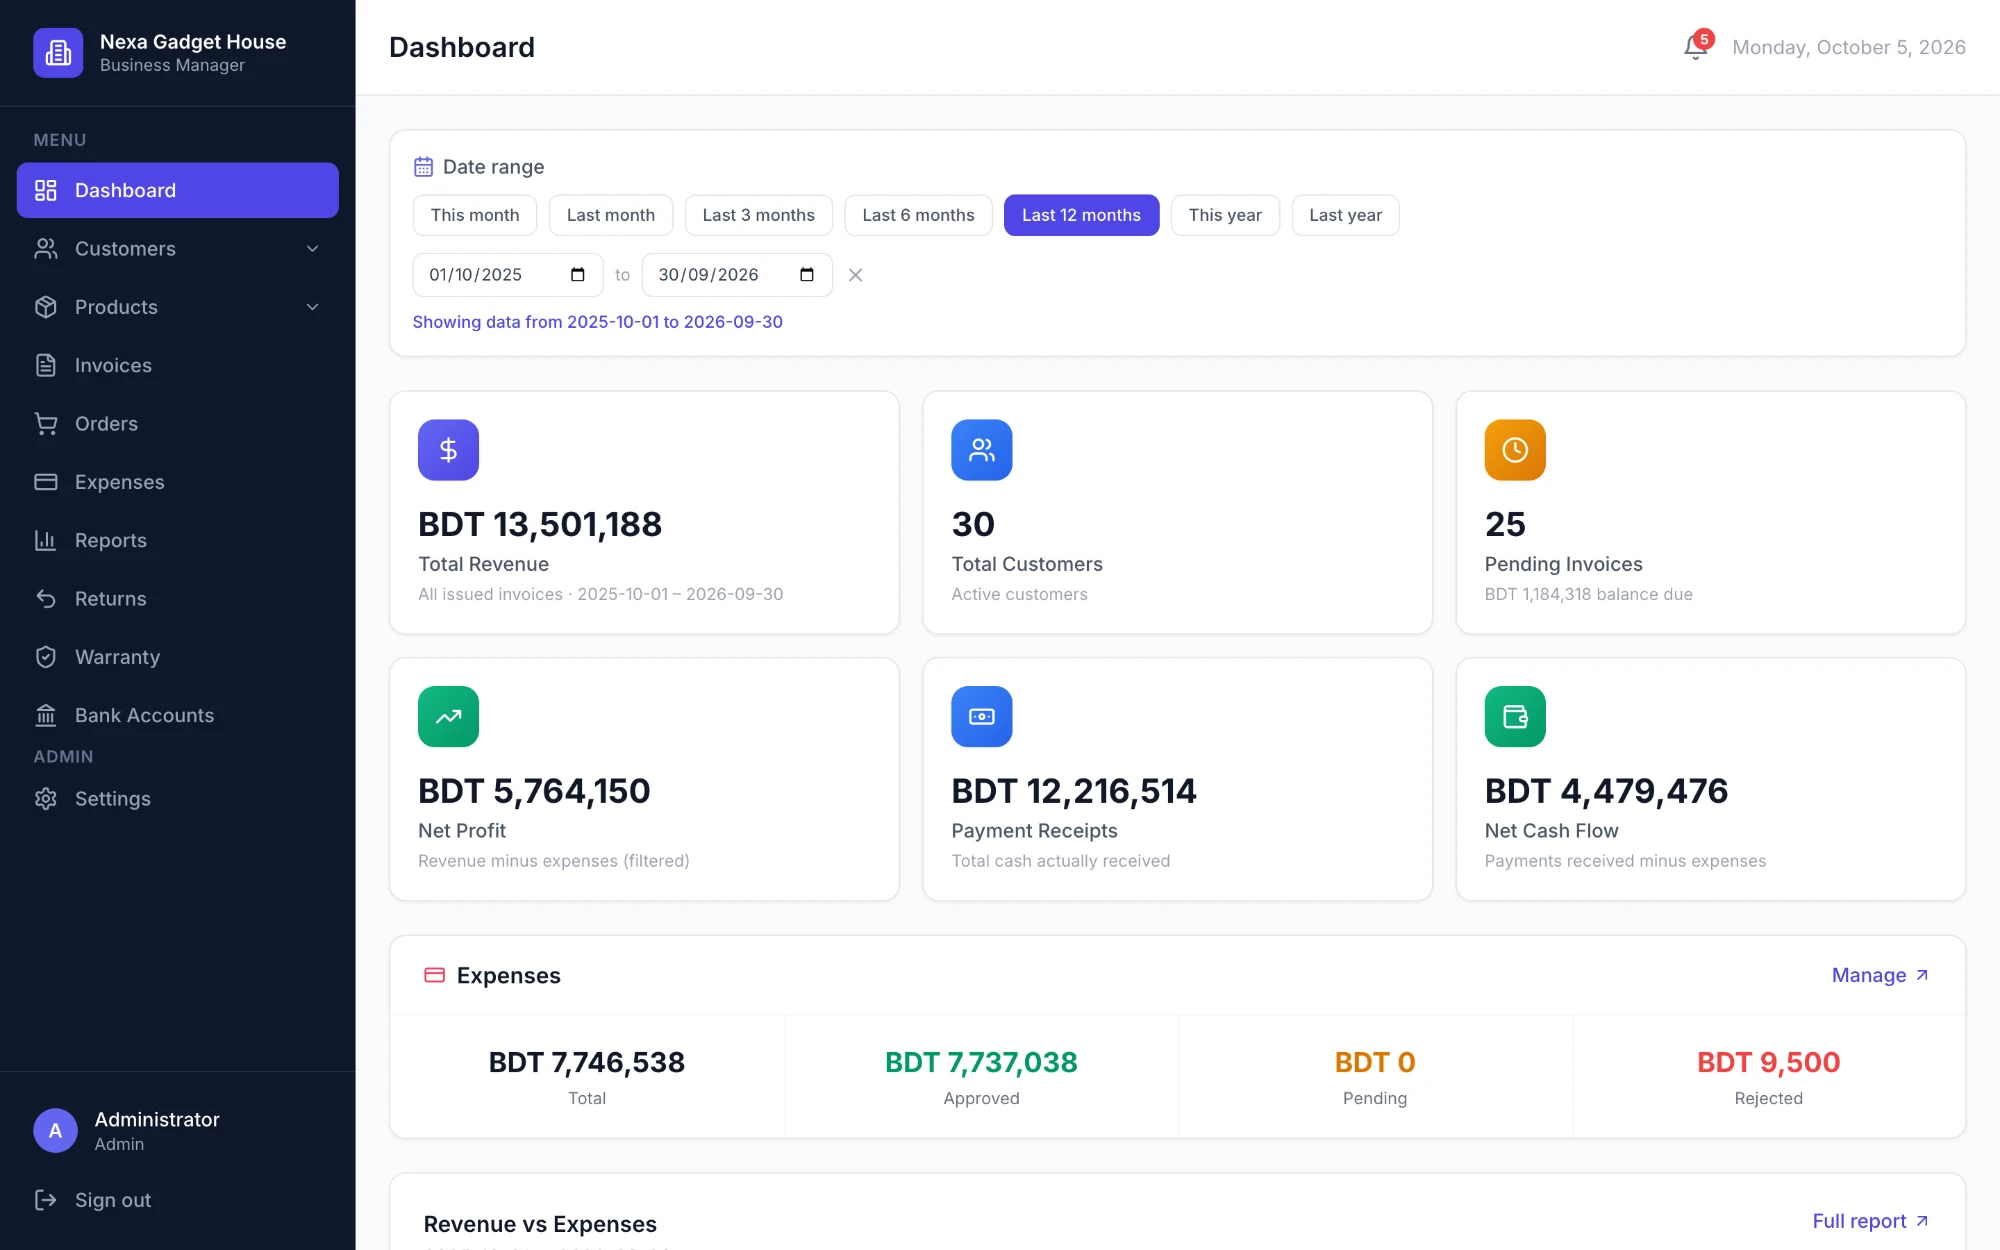
Task: Expand the Customers submenu chevron
Action: 313,249
